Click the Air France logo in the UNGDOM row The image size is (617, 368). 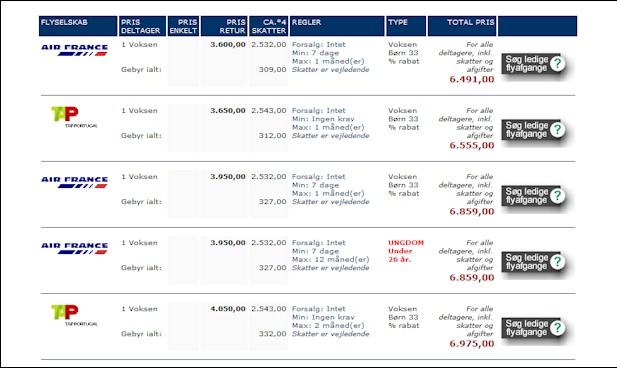74,248
